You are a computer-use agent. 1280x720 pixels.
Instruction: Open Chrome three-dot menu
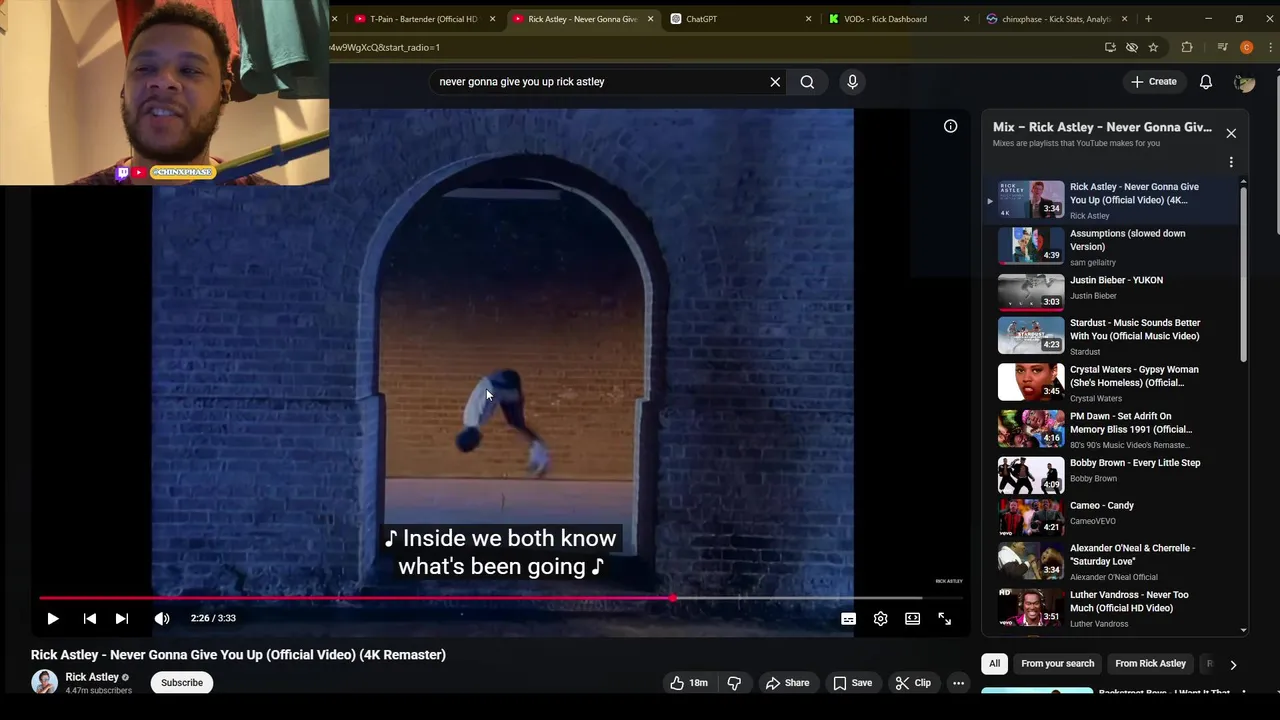(x=1271, y=47)
